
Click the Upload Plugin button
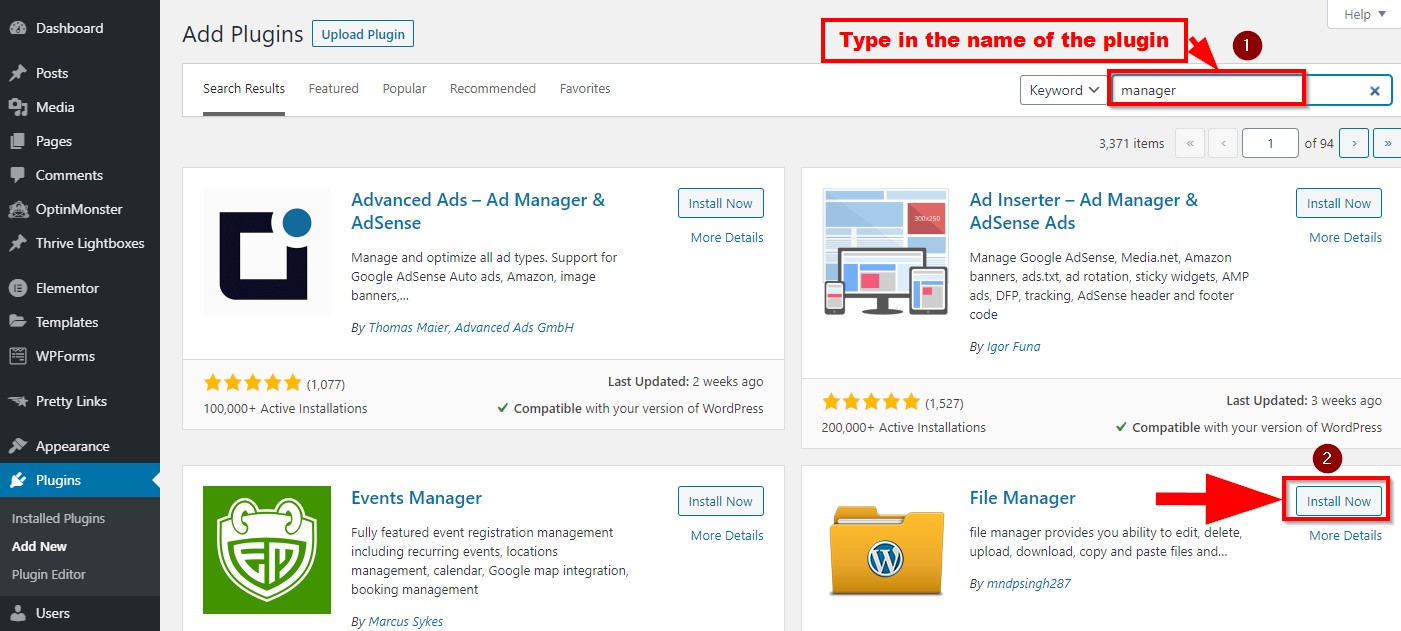[x=363, y=33]
